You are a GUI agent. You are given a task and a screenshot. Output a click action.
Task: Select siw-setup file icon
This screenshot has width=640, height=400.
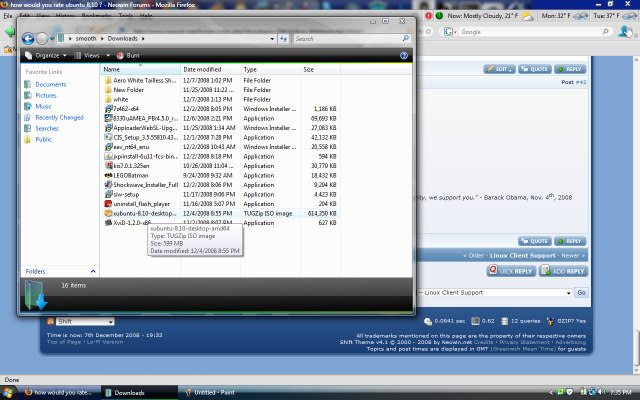pyautogui.click(x=108, y=194)
